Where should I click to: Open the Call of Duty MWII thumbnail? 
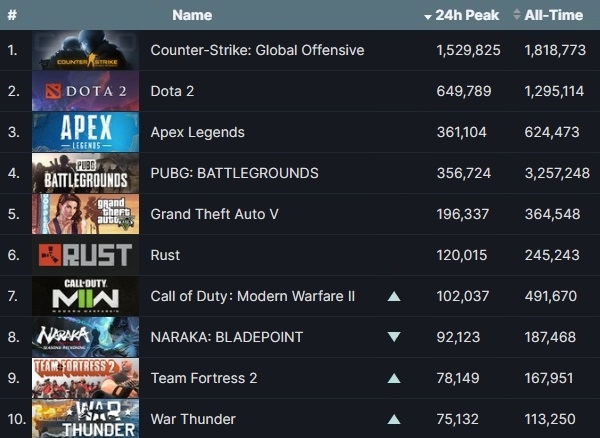click(85, 296)
